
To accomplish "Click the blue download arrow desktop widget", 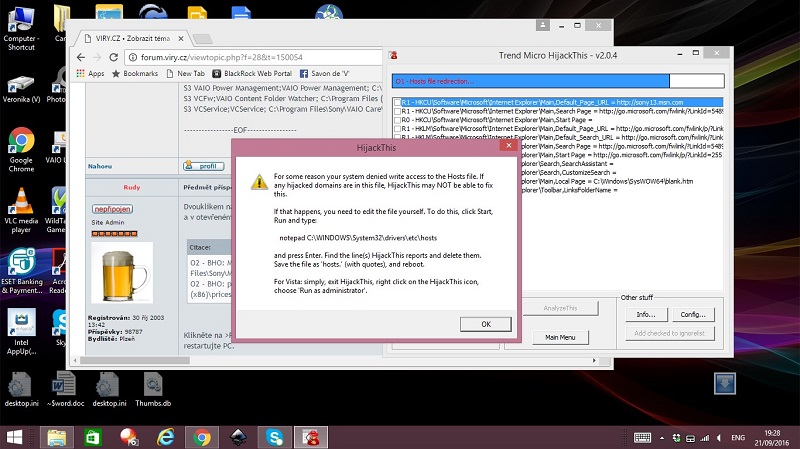I will pyautogui.click(x=725, y=384).
